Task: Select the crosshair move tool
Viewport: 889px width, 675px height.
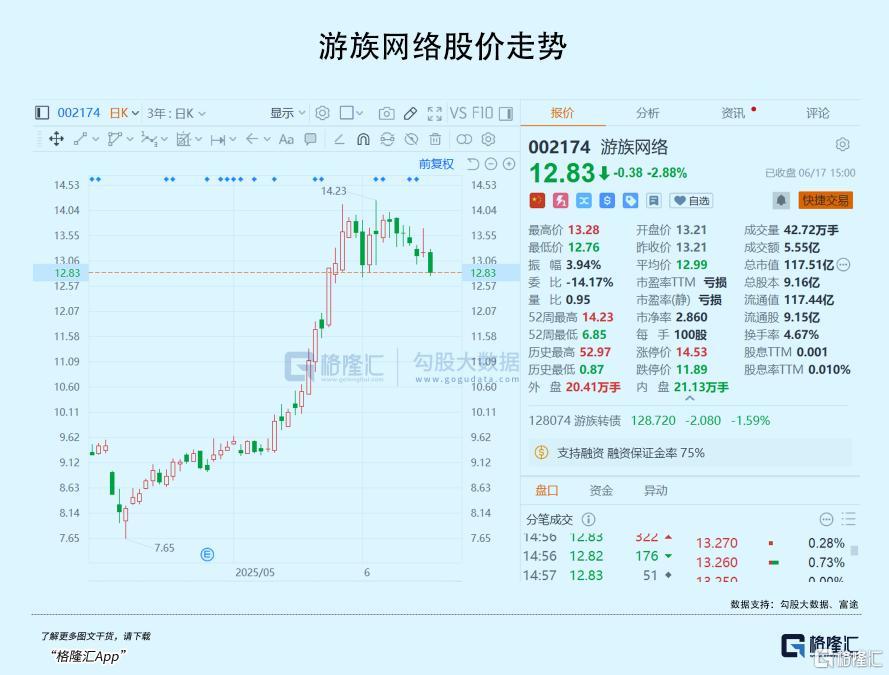Action: point(56,139)
